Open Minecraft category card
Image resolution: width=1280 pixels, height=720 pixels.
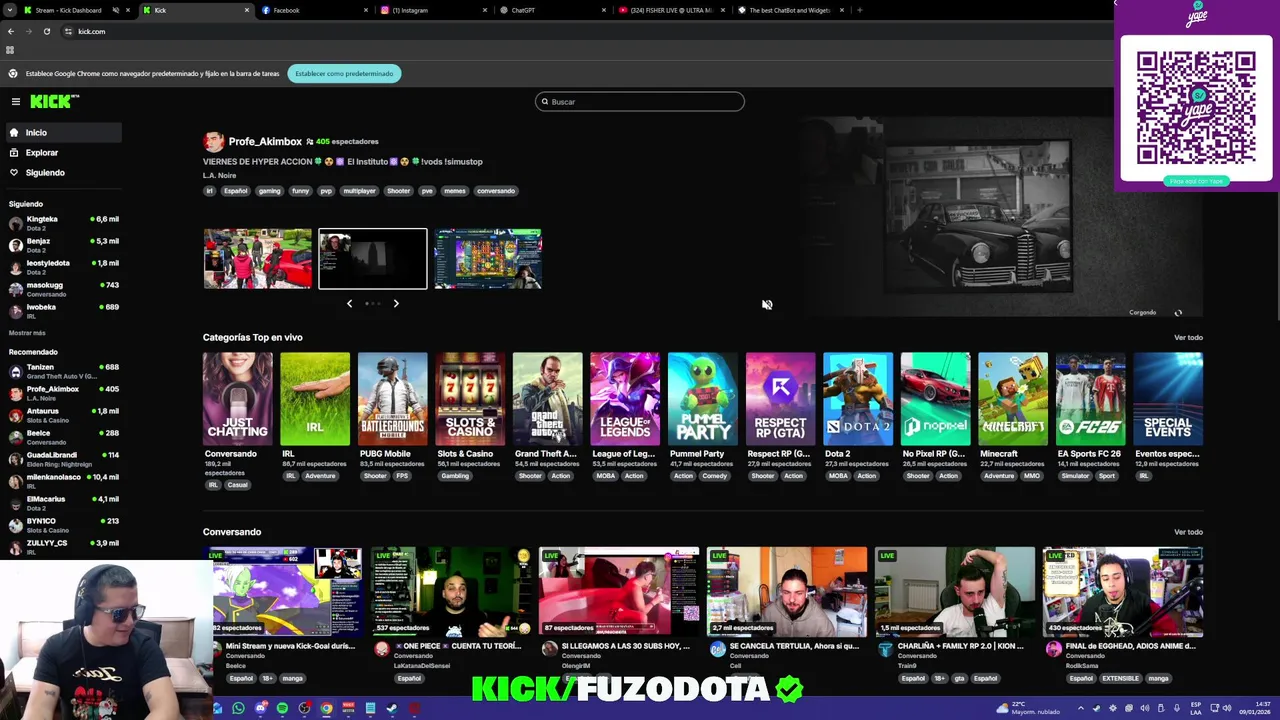coord(1012,398)
